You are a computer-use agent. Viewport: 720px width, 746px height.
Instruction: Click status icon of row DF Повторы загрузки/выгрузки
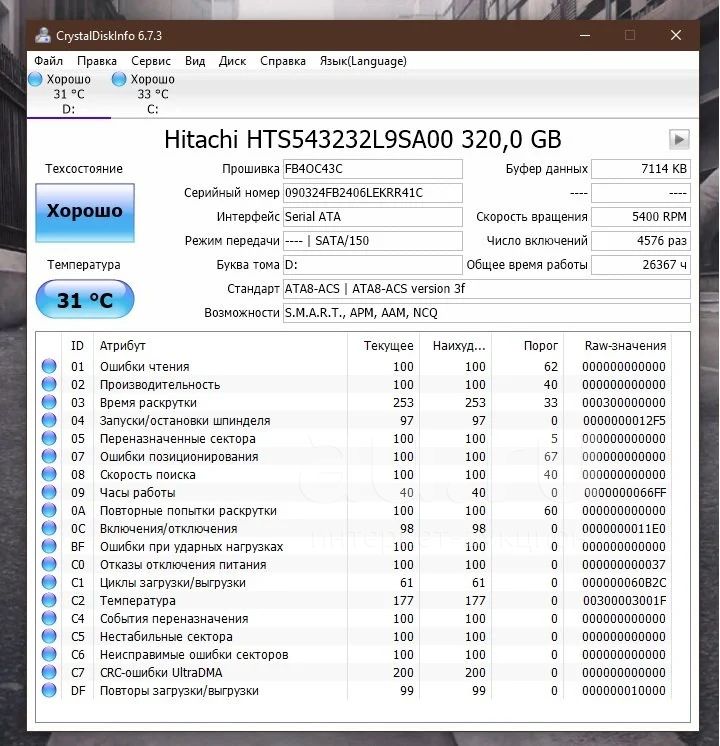pos(49,690)
